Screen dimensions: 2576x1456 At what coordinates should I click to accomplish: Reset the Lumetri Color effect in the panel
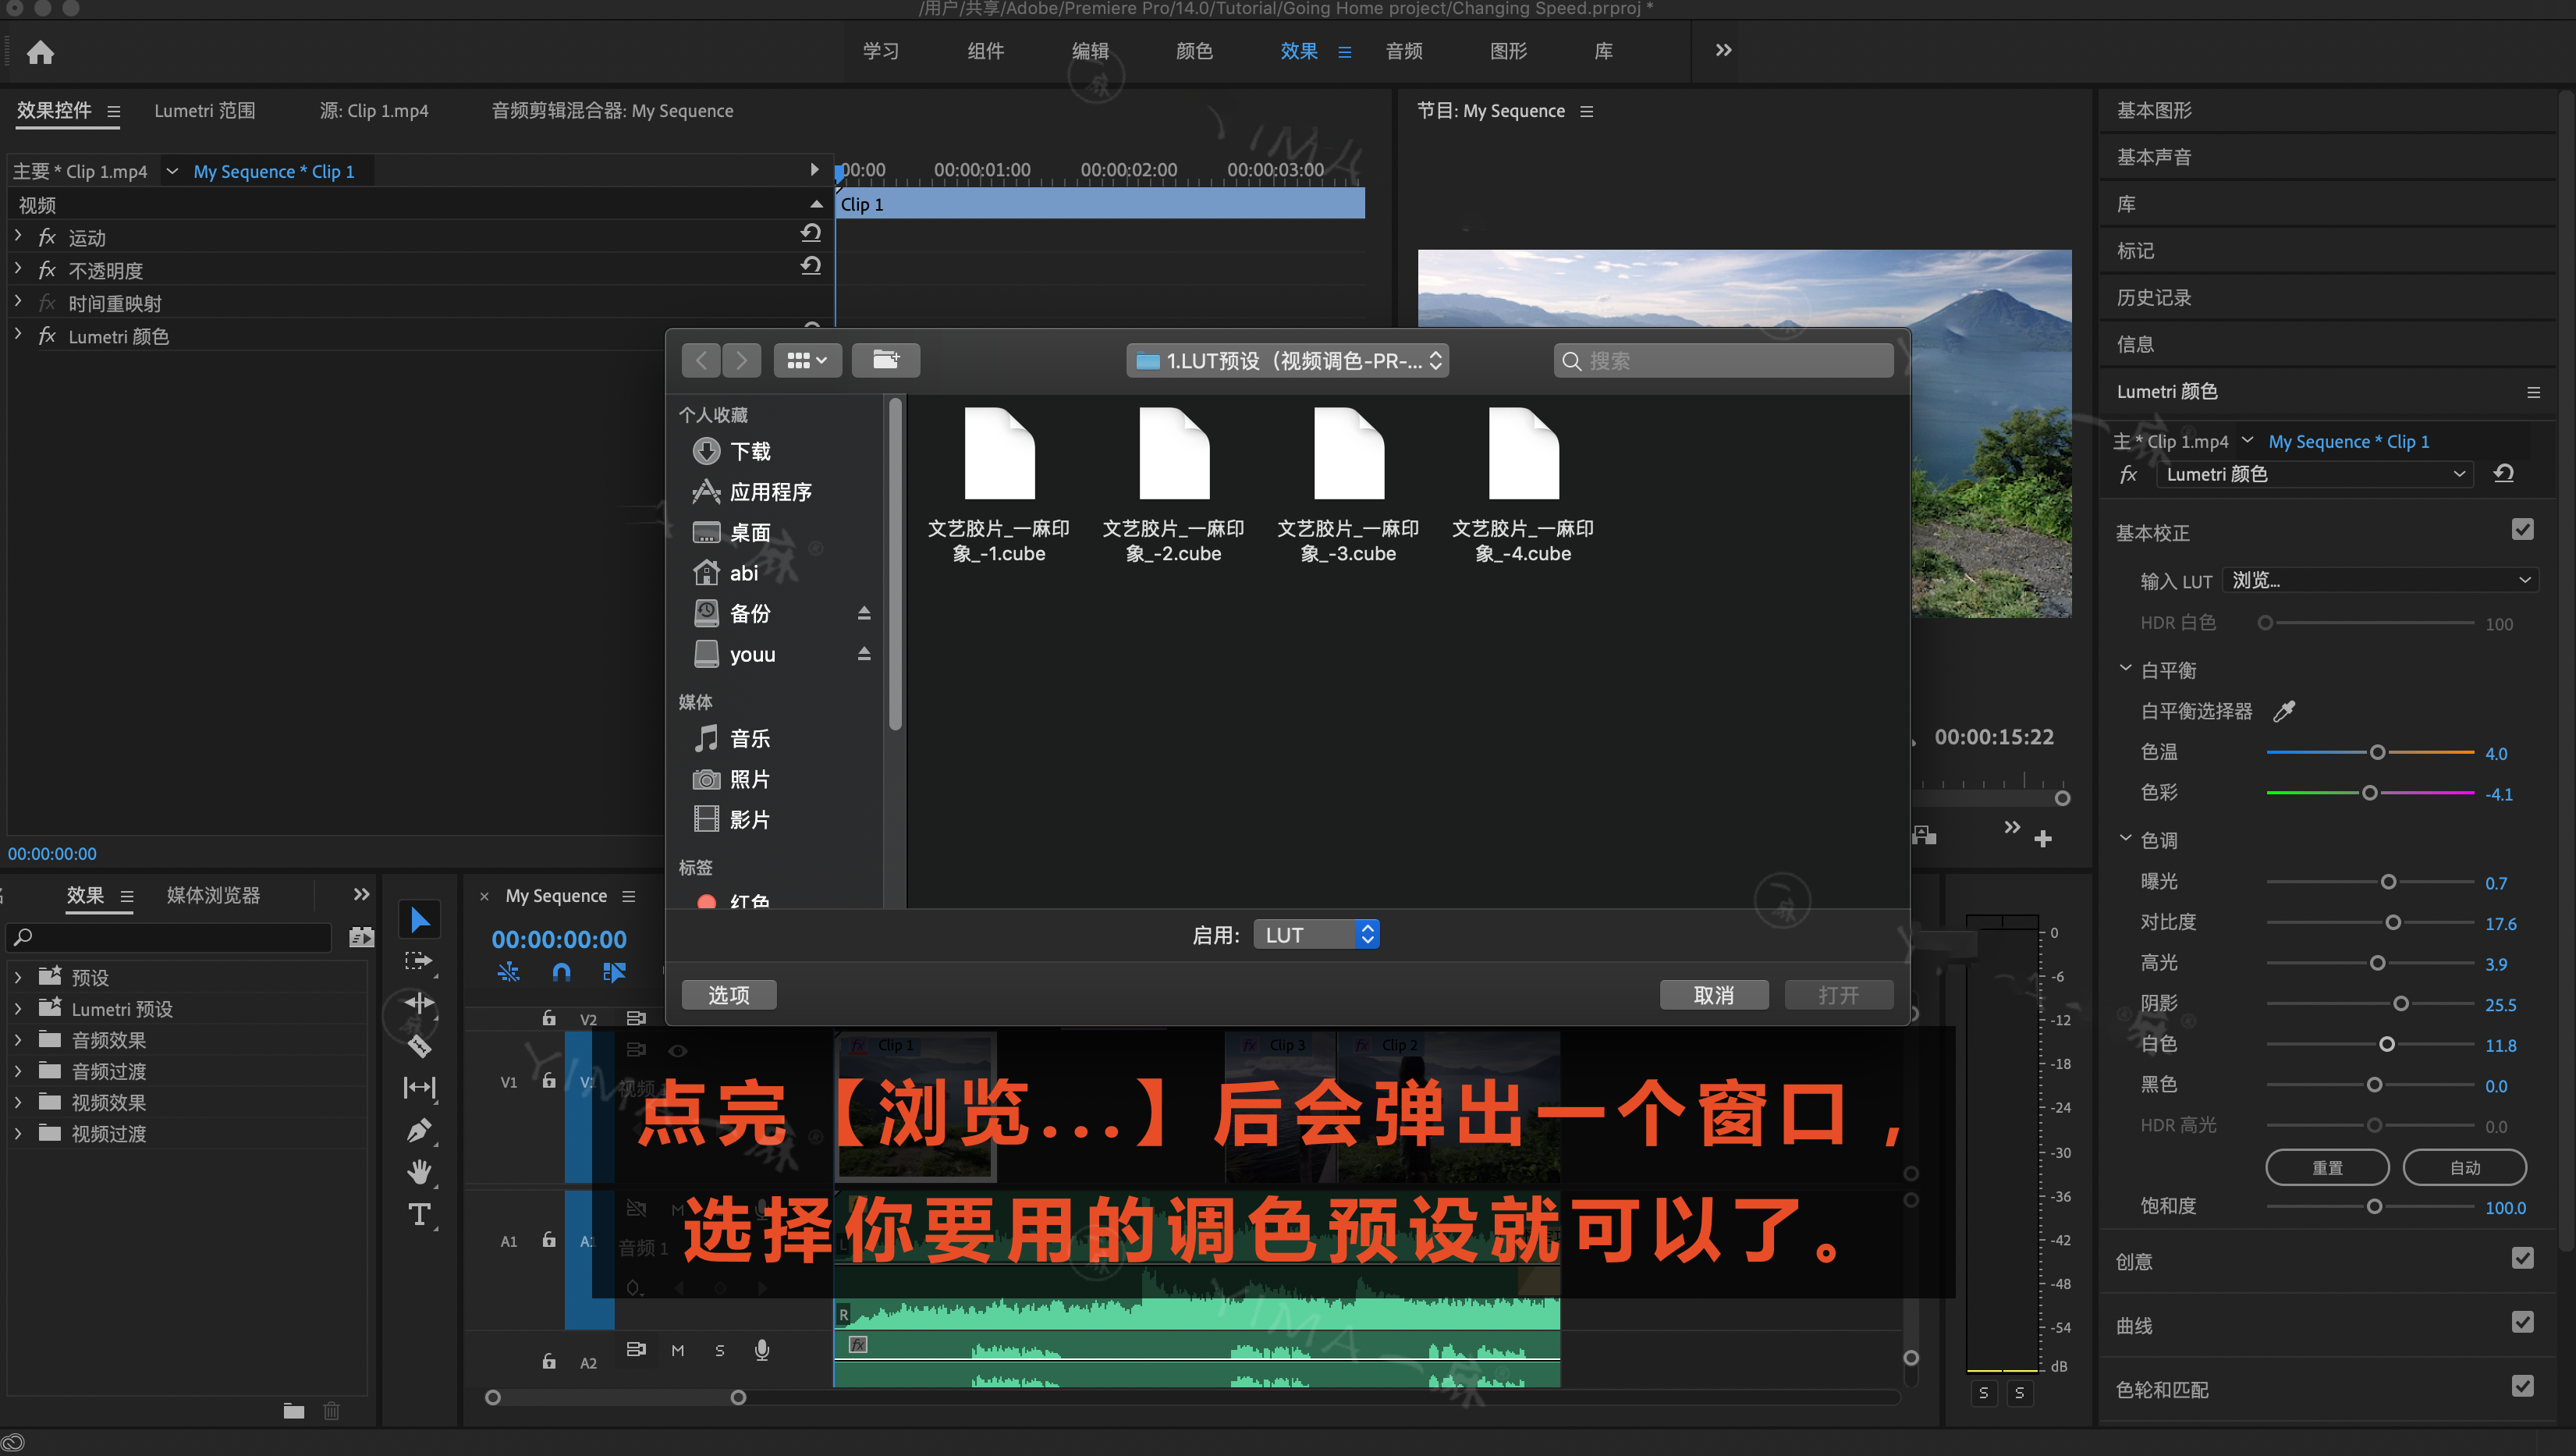coord(2504,474)
